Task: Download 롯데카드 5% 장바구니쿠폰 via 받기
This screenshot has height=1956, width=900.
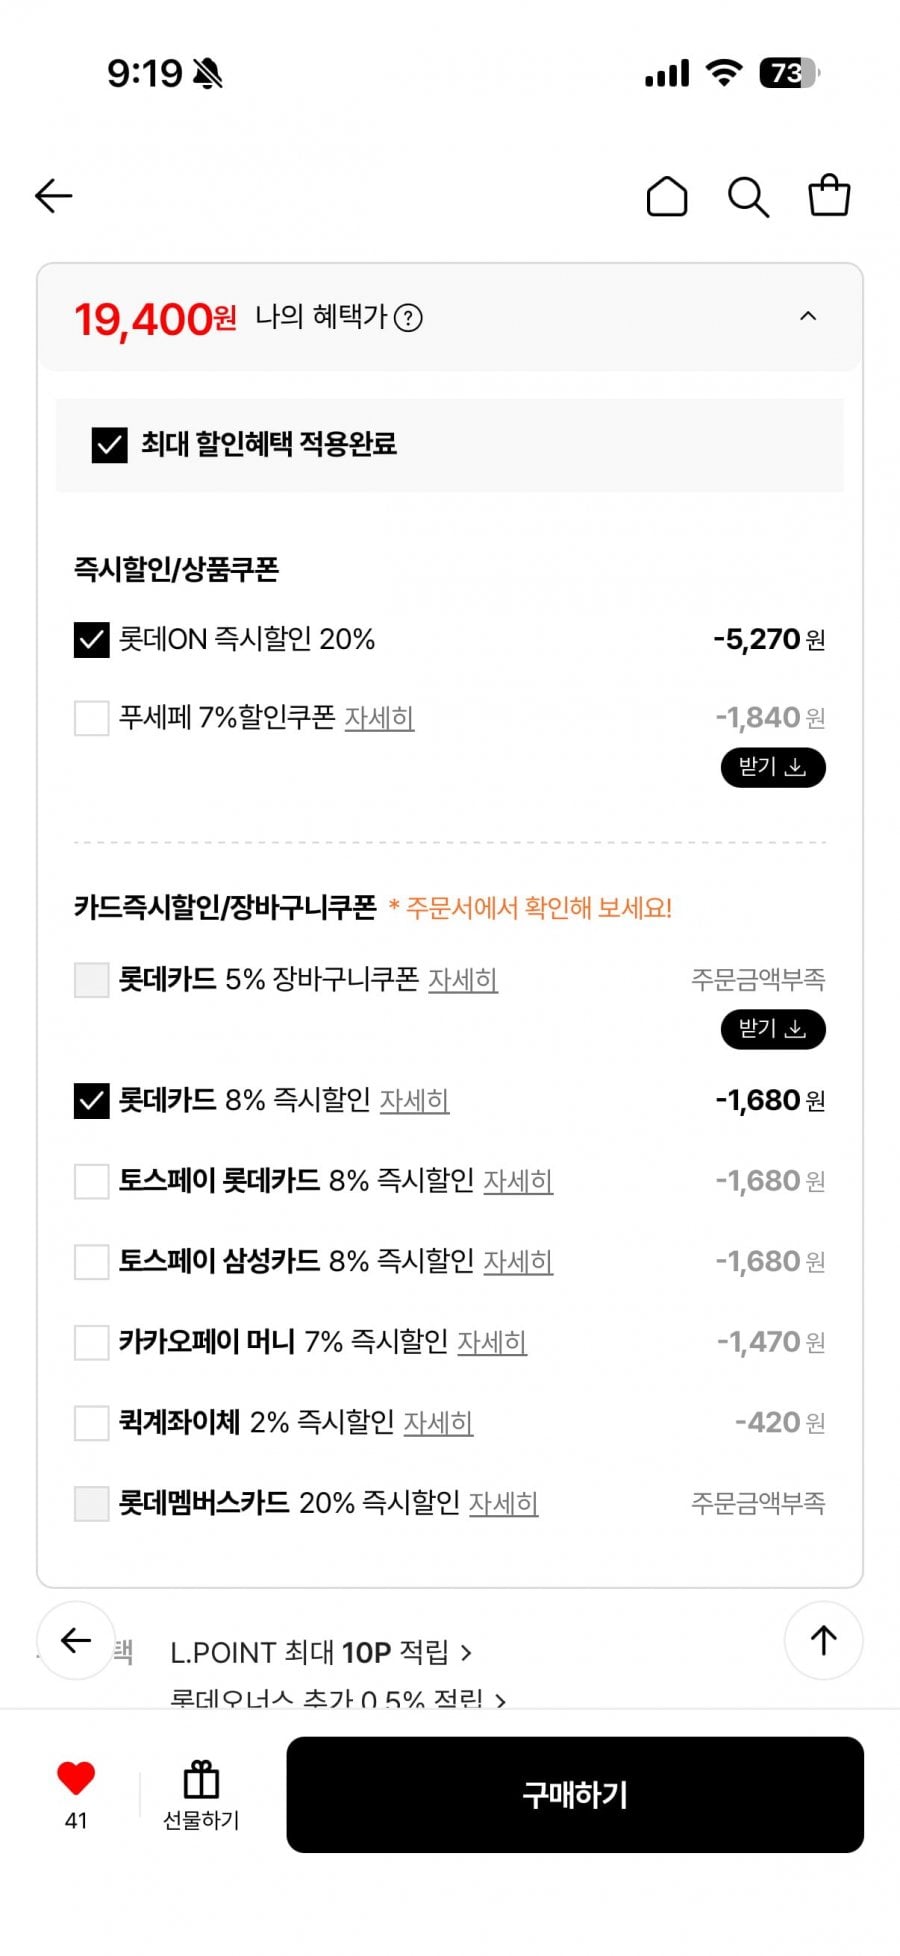Action: click(x=773, y=1030)
